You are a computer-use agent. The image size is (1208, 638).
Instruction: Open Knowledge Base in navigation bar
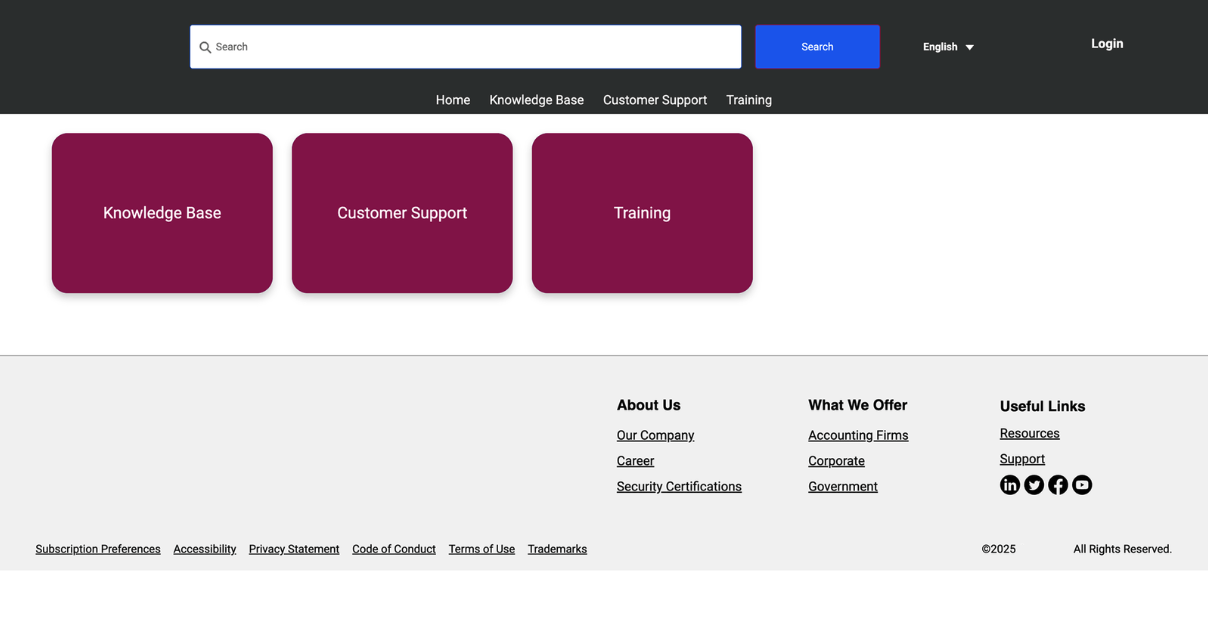click(536, 100)
